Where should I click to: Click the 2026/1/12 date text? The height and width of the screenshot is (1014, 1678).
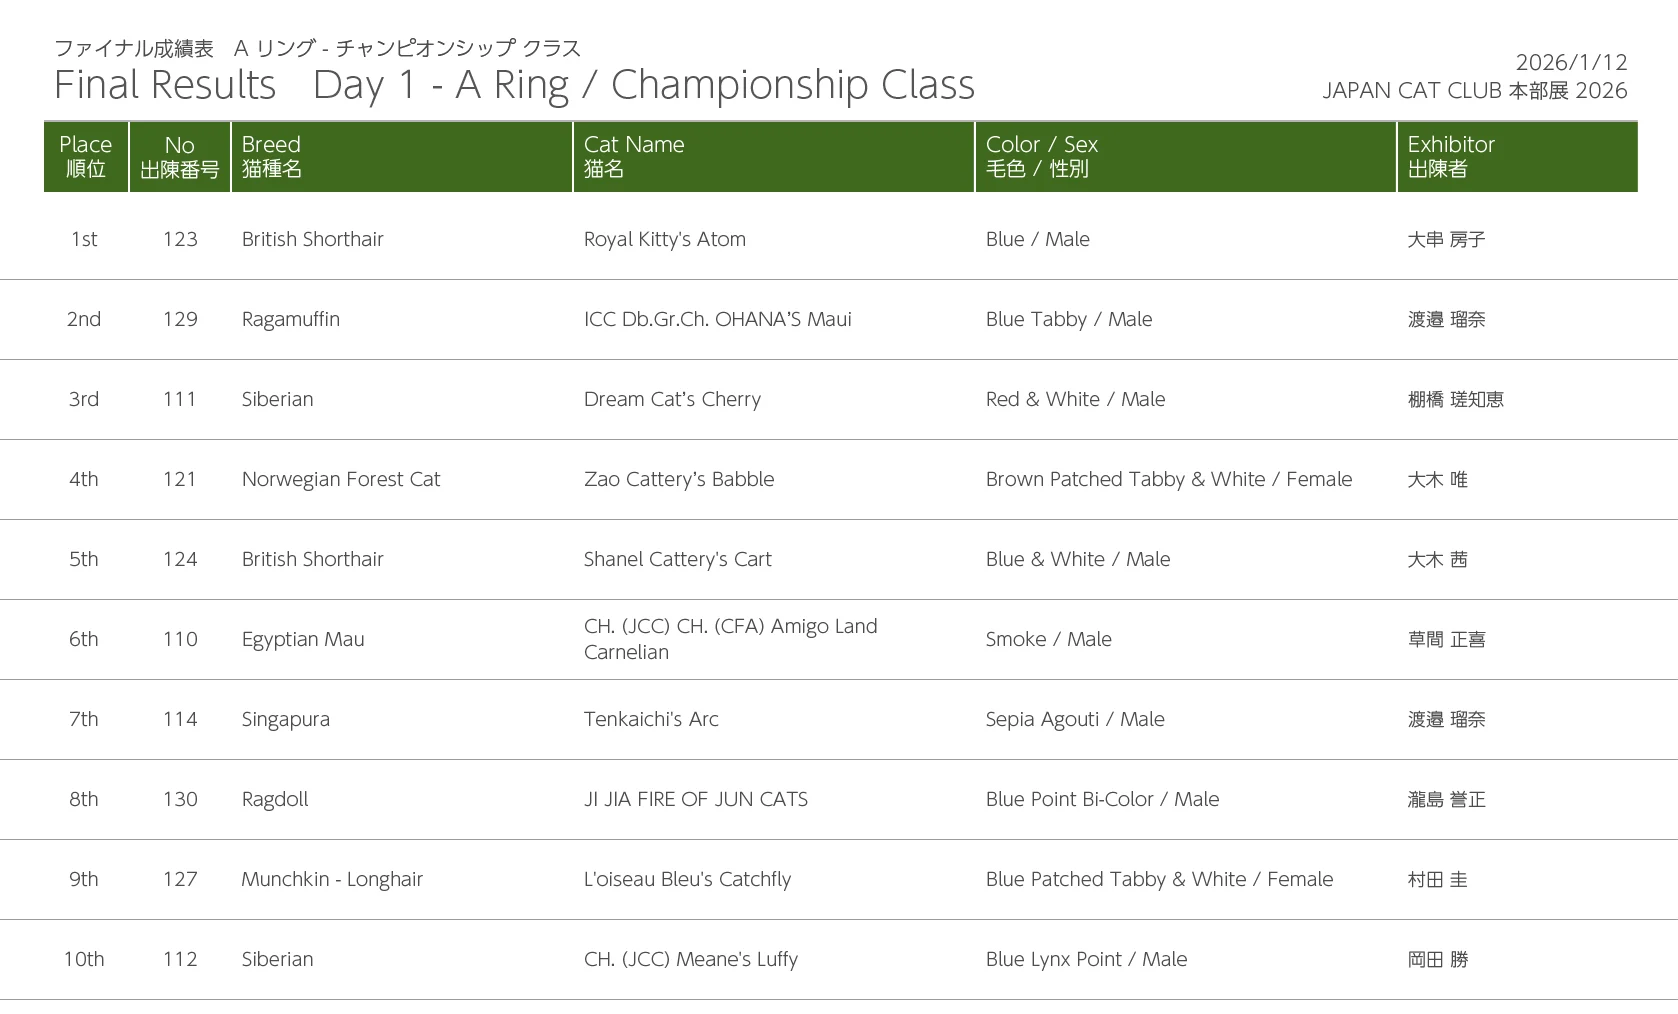1571,62
